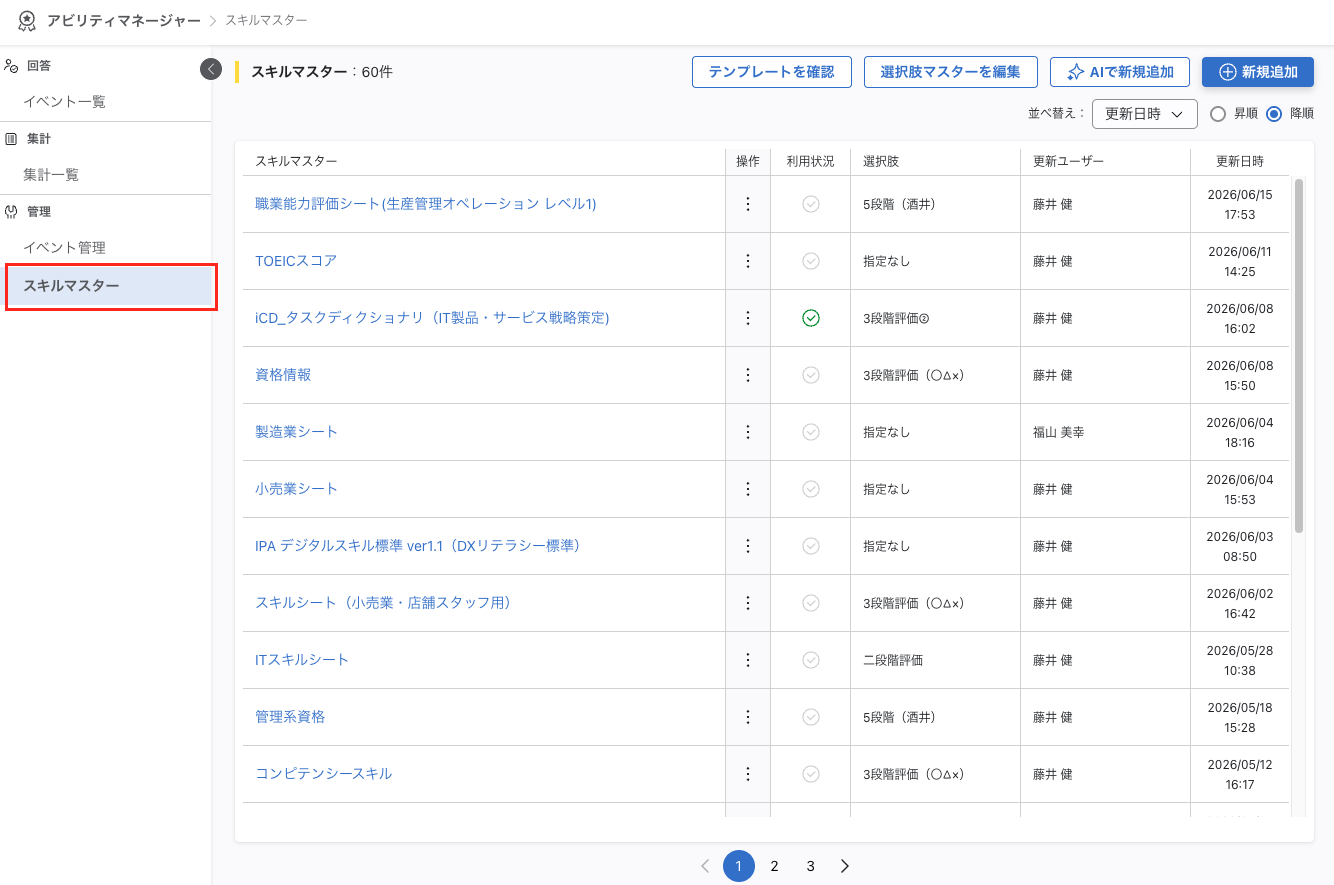Click the grey usage check for ITスキルシート
1334x885 pixels.
pyautogui.click(x=811, y=660)
